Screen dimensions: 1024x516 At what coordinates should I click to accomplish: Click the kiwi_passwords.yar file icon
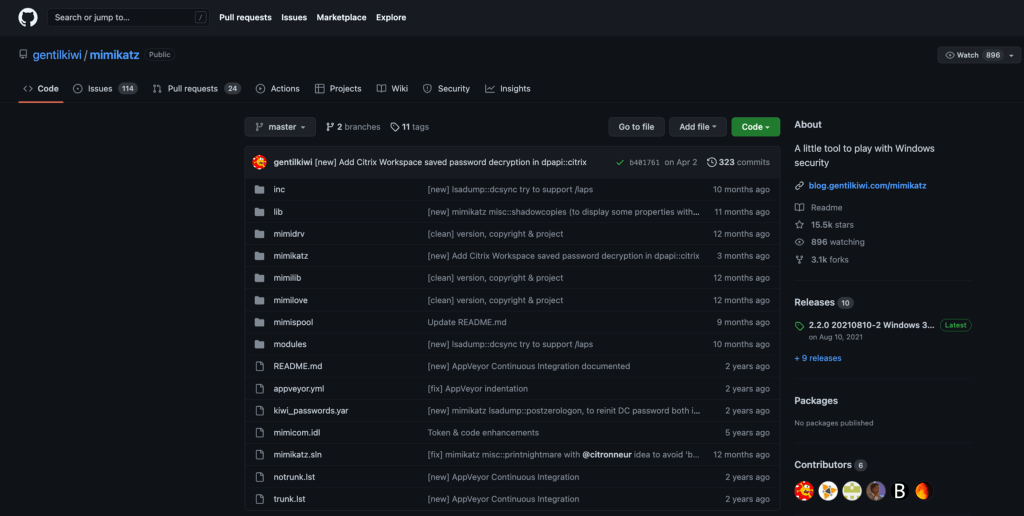click(x=259, y=410)
